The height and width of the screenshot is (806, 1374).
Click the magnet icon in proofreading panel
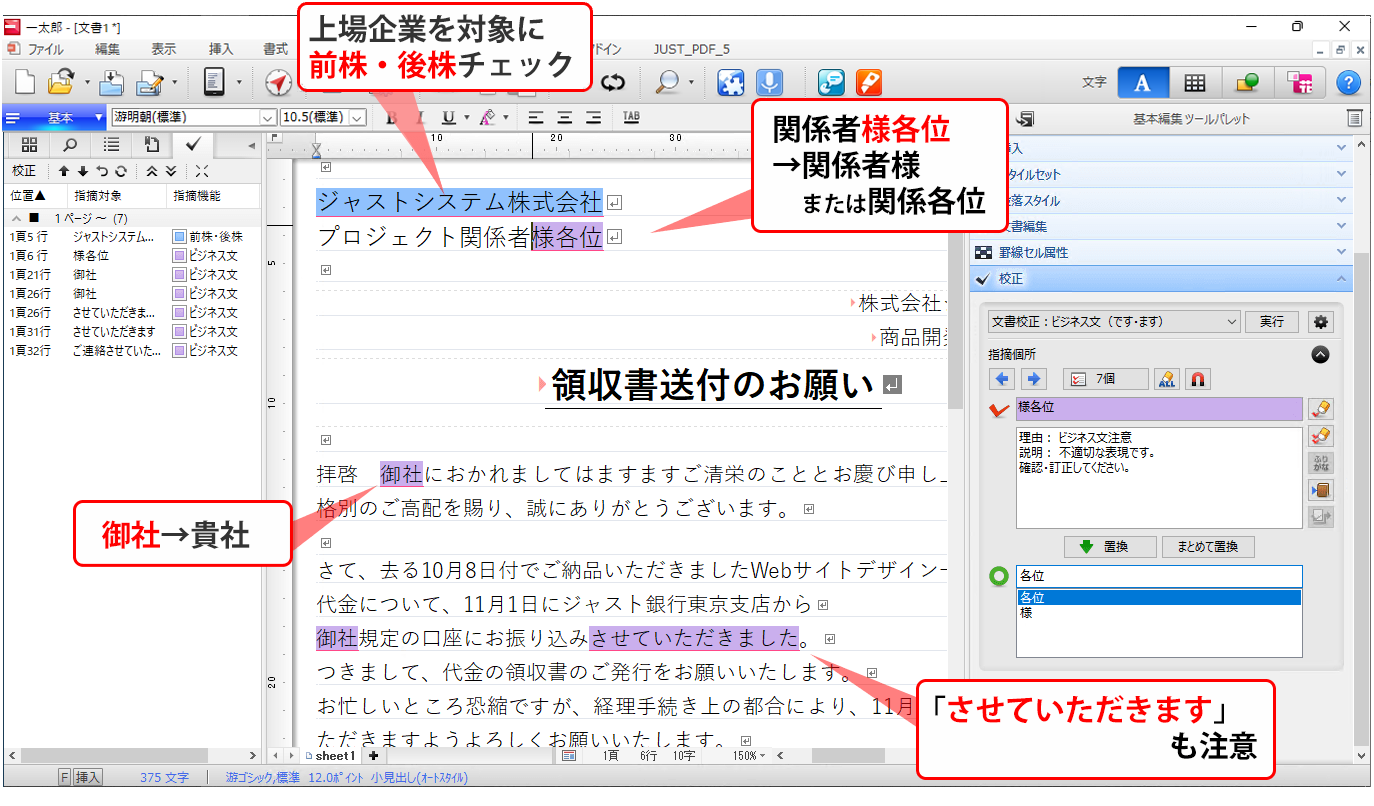[x=1197, y=379]
